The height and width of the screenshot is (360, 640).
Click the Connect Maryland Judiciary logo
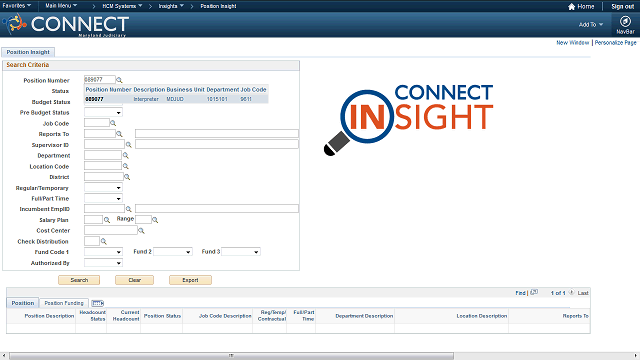click(x=67, y=25)
